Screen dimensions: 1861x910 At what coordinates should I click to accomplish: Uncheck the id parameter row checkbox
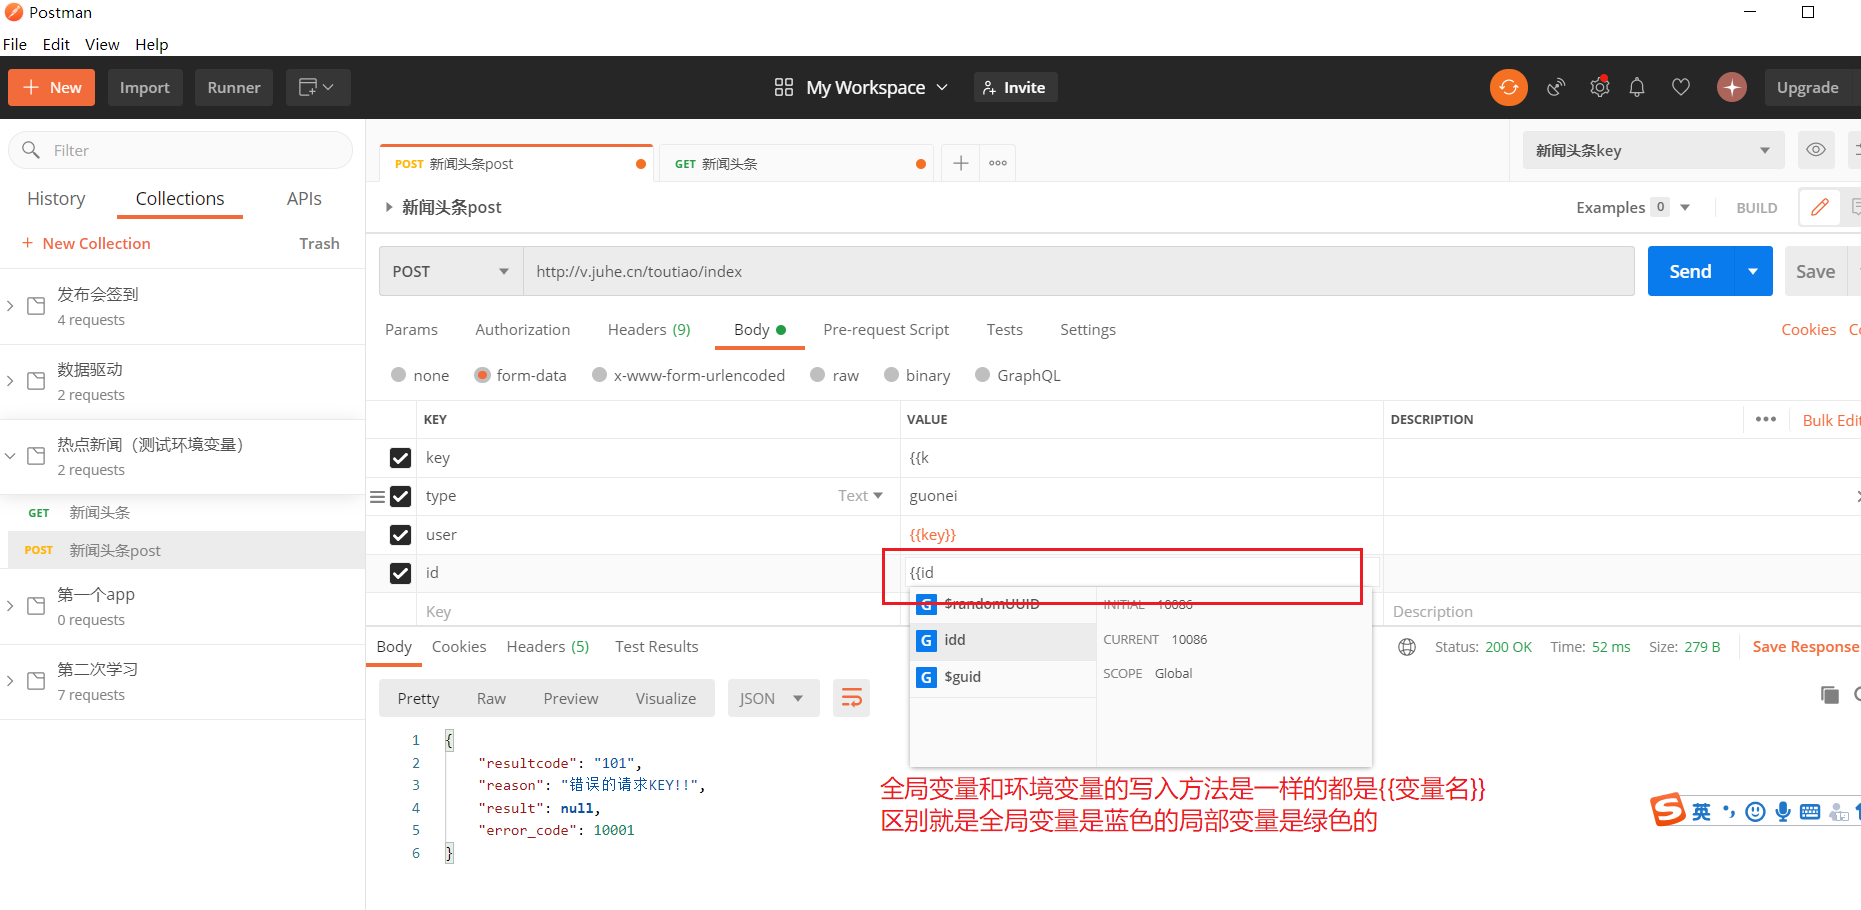400,573
